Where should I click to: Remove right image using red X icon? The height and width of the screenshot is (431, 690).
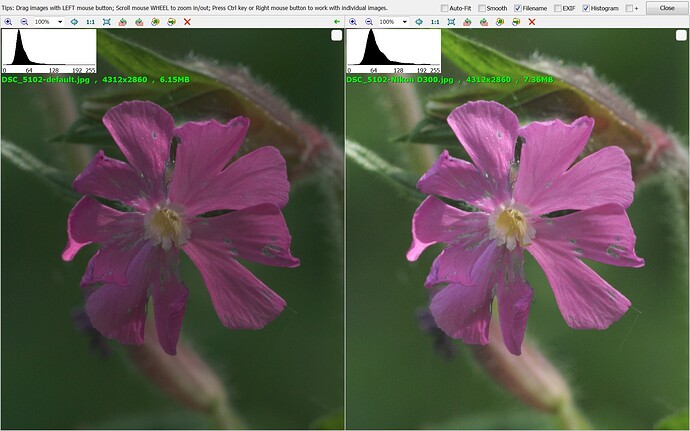[x=532, y=22]
